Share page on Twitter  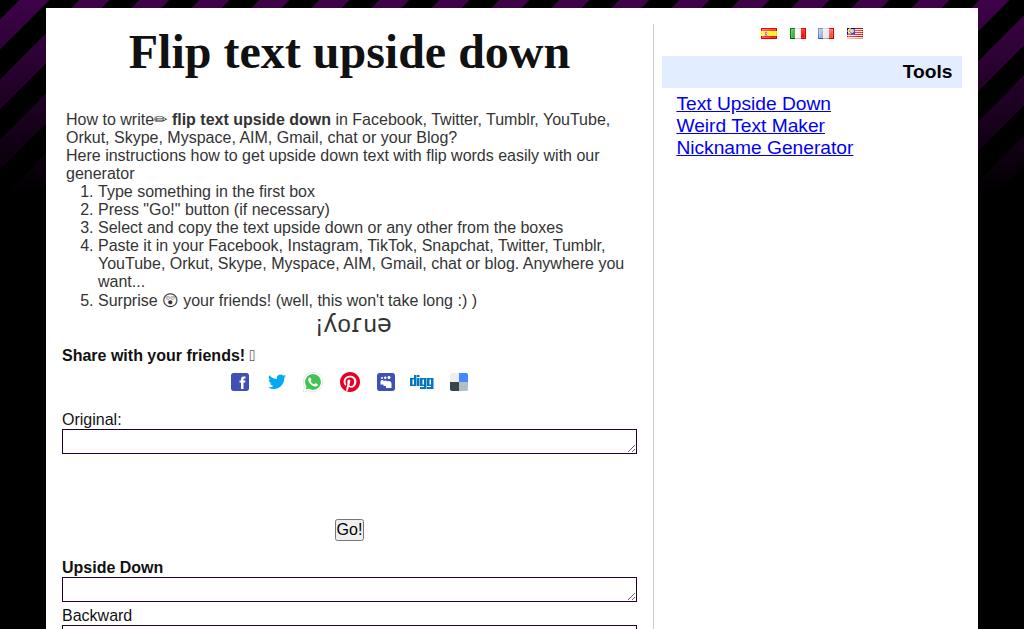(x=276, y=382)
